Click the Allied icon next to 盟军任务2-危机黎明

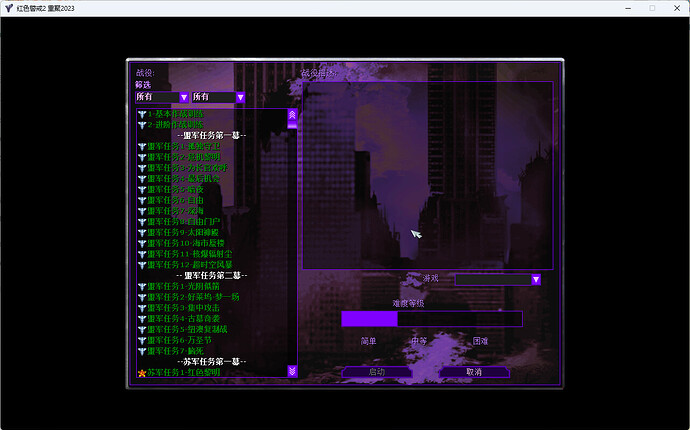tap(142, 157)
